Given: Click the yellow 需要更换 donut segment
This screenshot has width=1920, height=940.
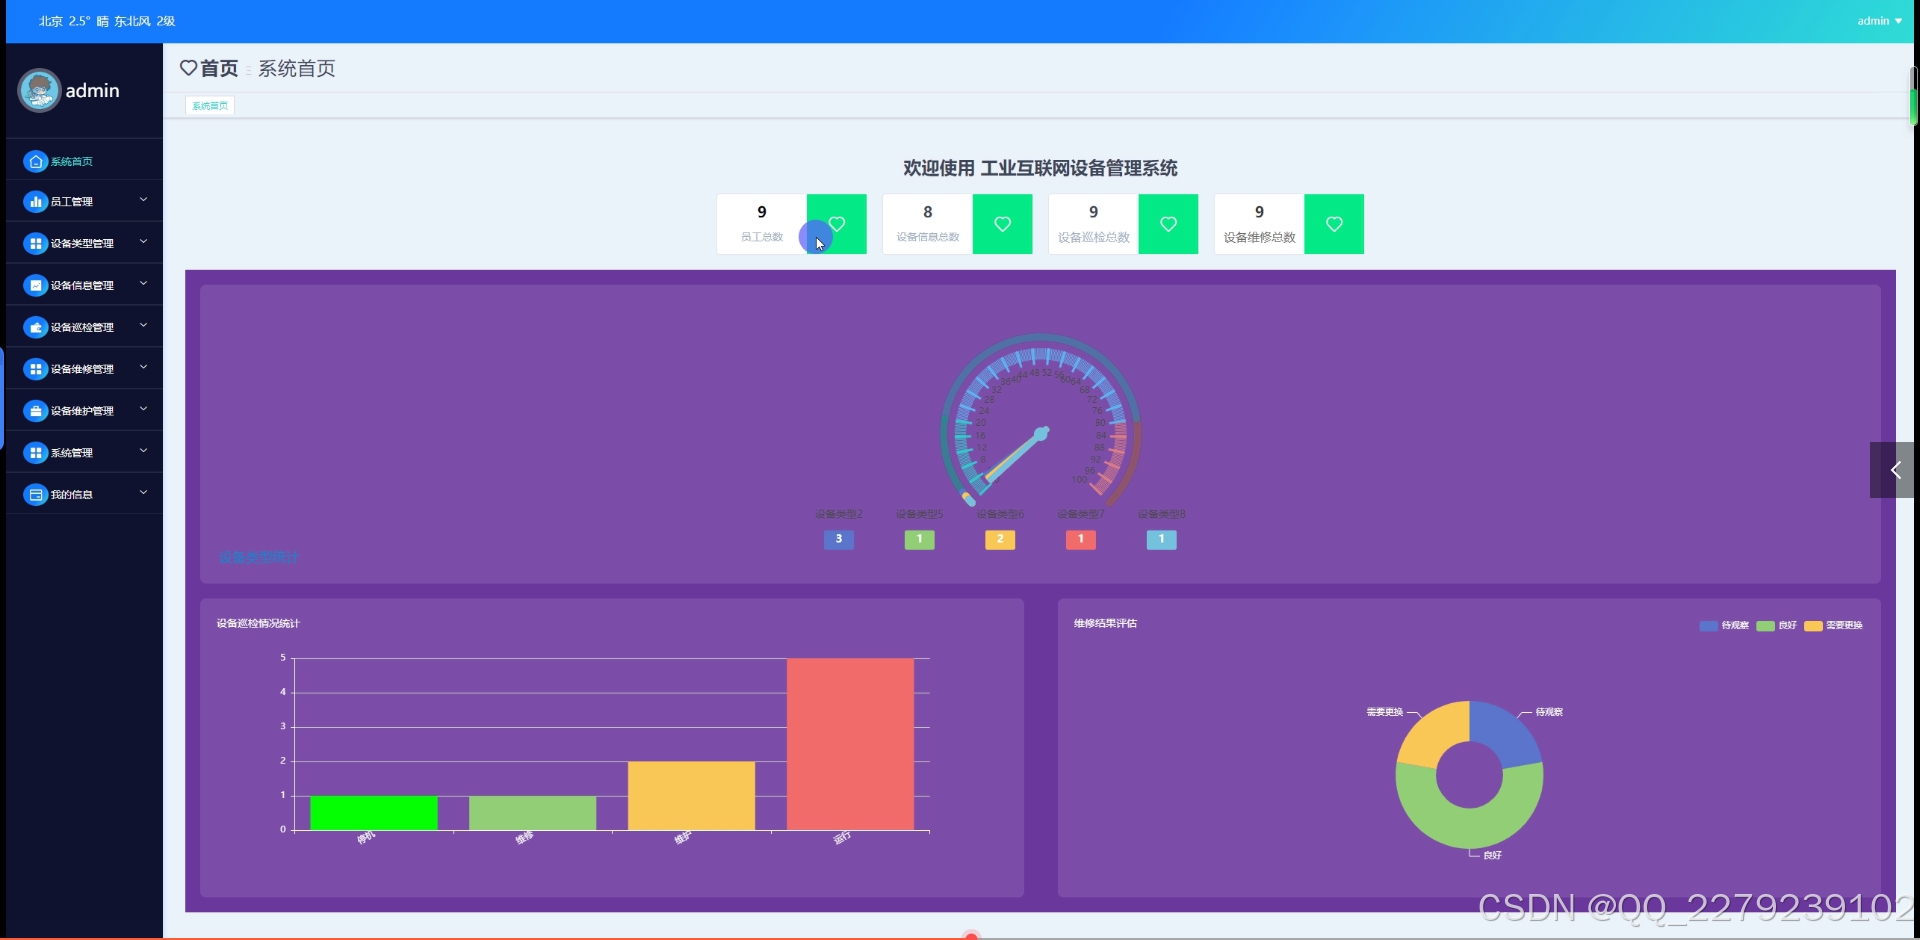Looking at the screenshot, I should (x=1432, y=735).
